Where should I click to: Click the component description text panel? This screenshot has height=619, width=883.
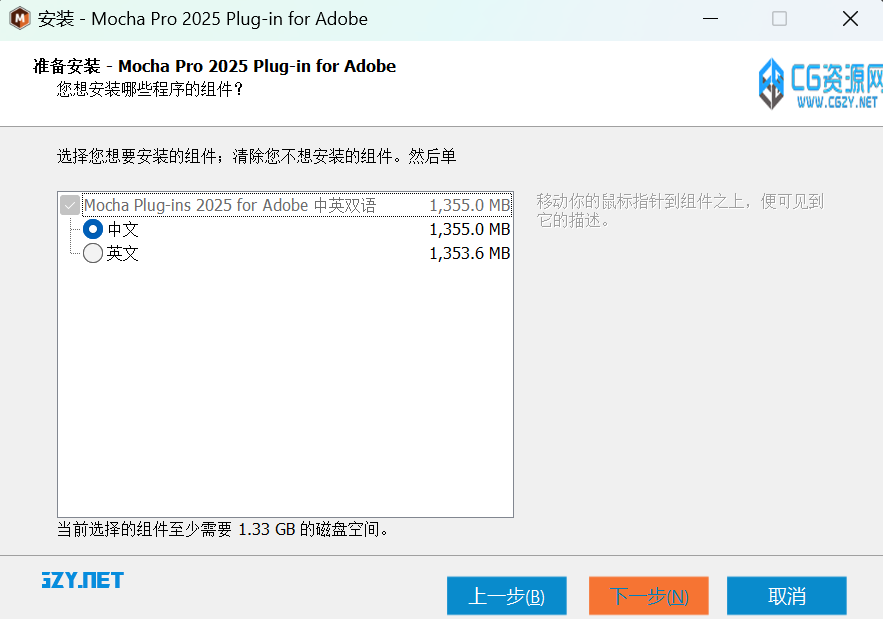(x=680, y=211)
